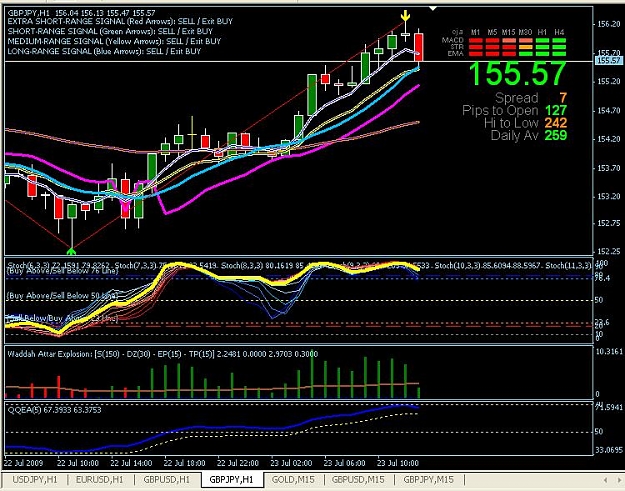
Task: Click the 33.0695 value on the QQEA scale
Action: point(609,450)
